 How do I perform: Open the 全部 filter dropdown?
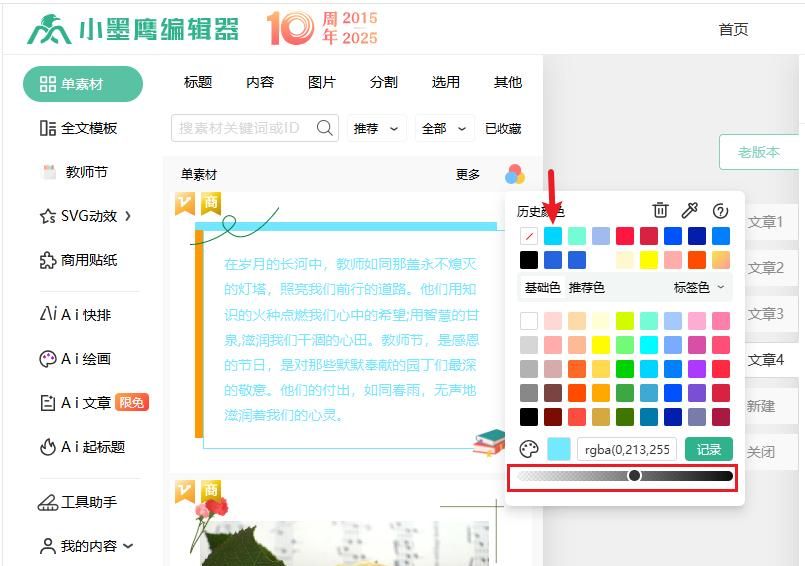[x=444, y=128]
